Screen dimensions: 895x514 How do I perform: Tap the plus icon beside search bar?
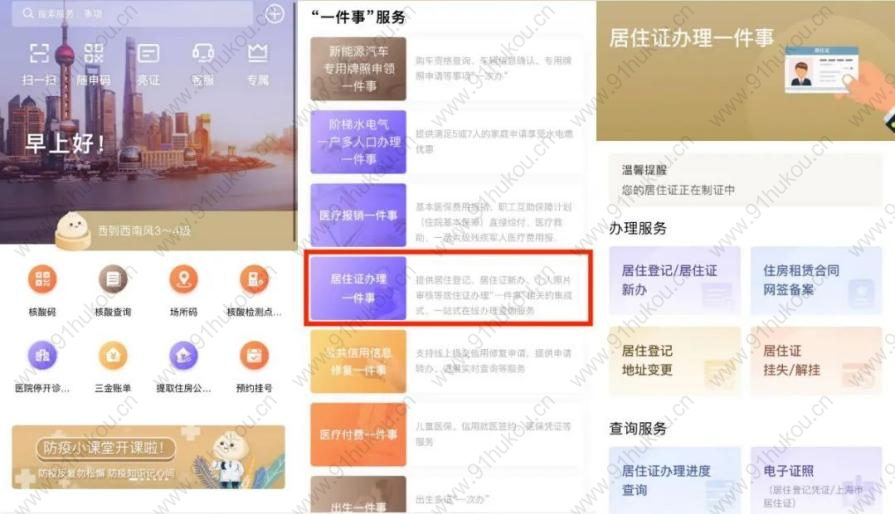[x=275, y=14]
